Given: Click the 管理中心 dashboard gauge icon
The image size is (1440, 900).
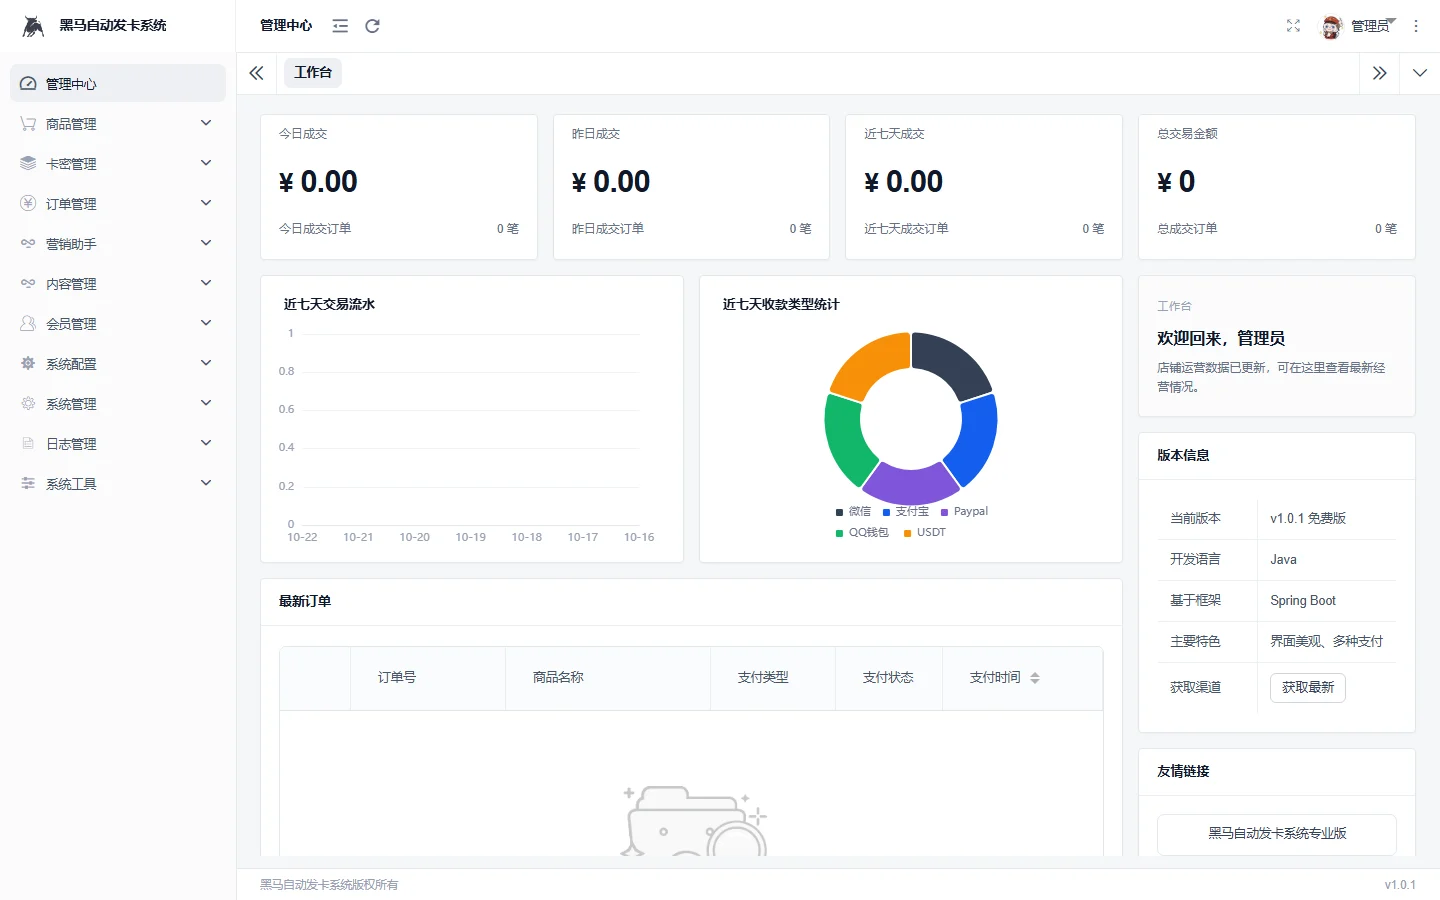Looking at the screenshot, I should 28,84.
